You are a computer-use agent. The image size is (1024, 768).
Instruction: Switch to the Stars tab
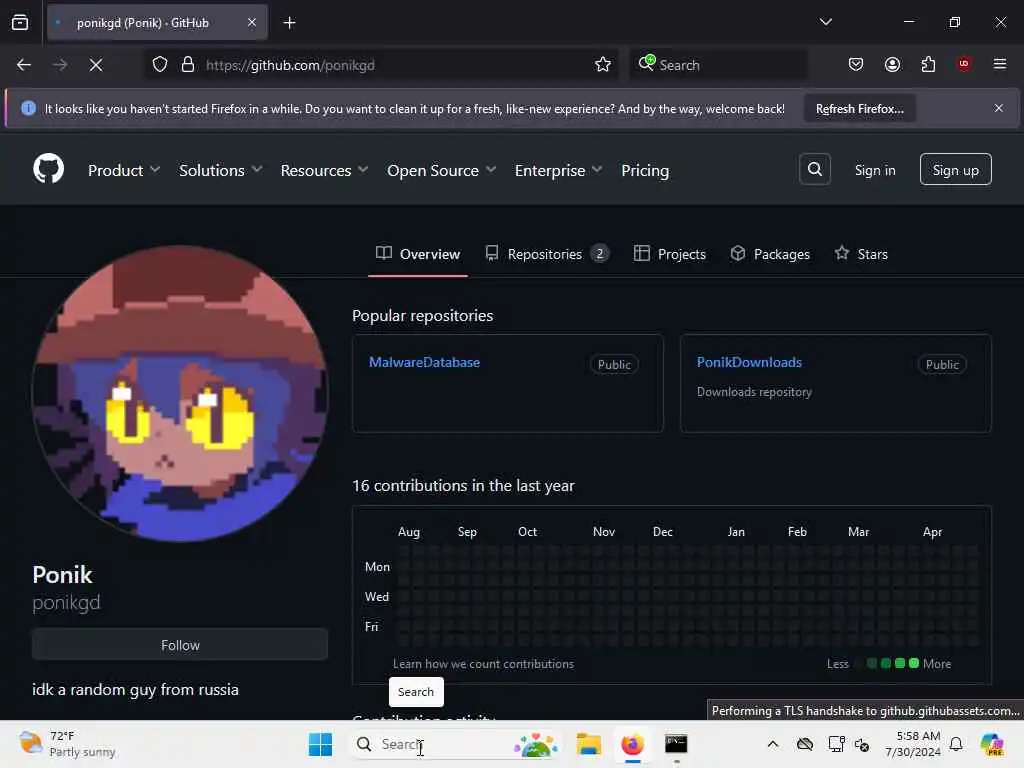[861, 254]
